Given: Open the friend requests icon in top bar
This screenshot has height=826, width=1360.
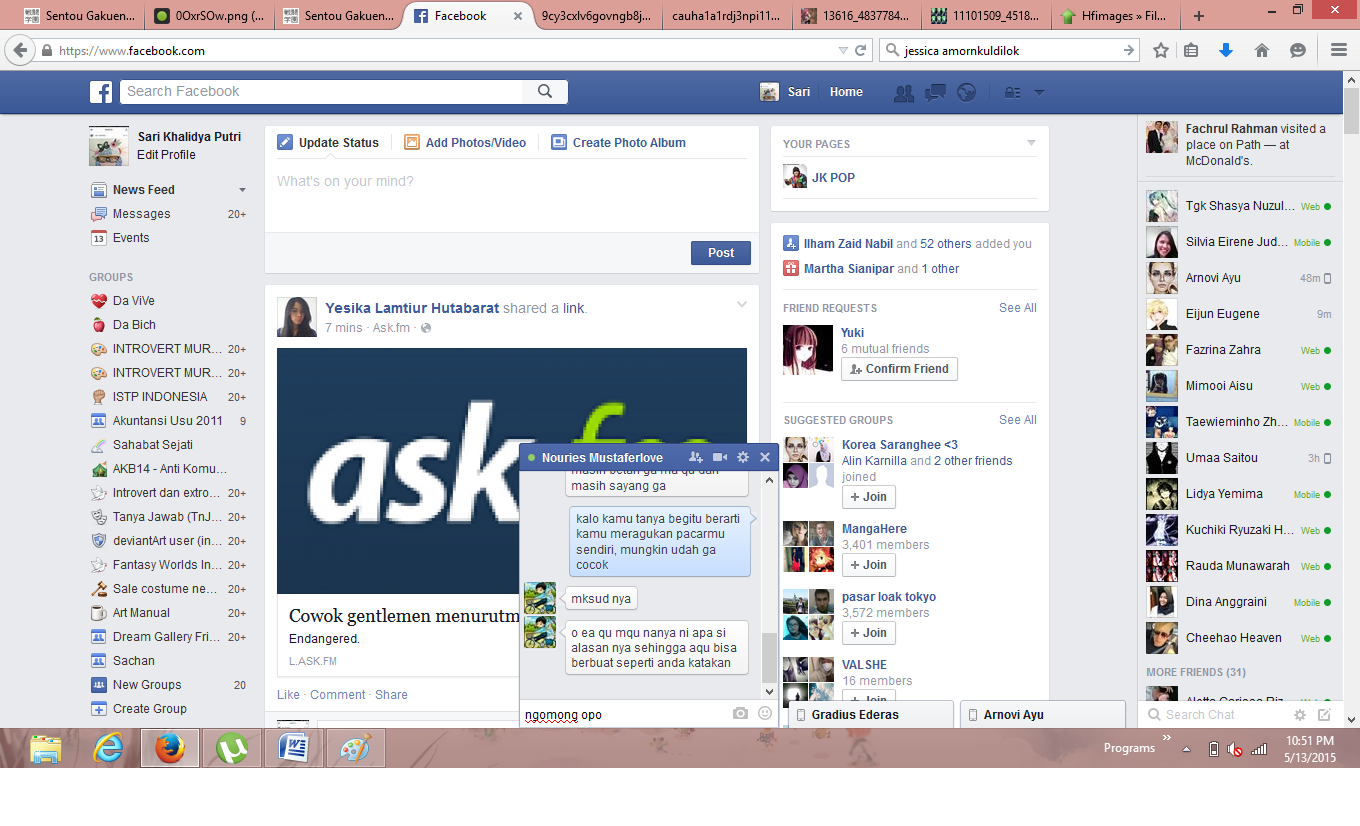Looking at the screenshot, I should (904, 92).
